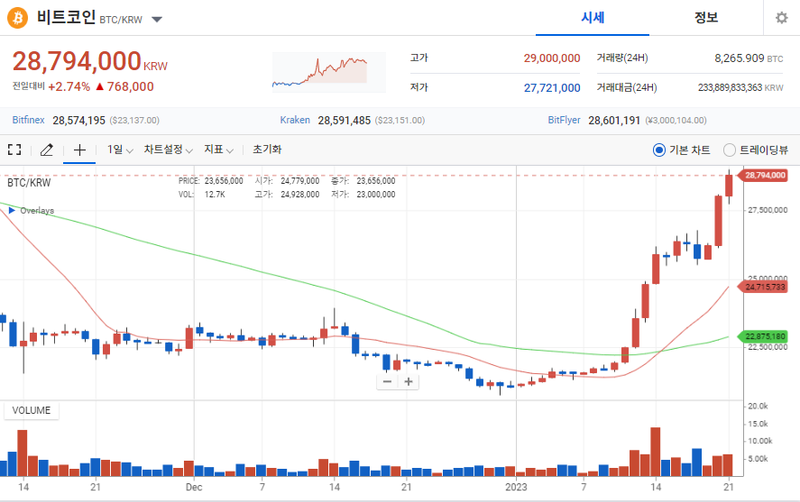Open the 정보 tab

(706, 18)
